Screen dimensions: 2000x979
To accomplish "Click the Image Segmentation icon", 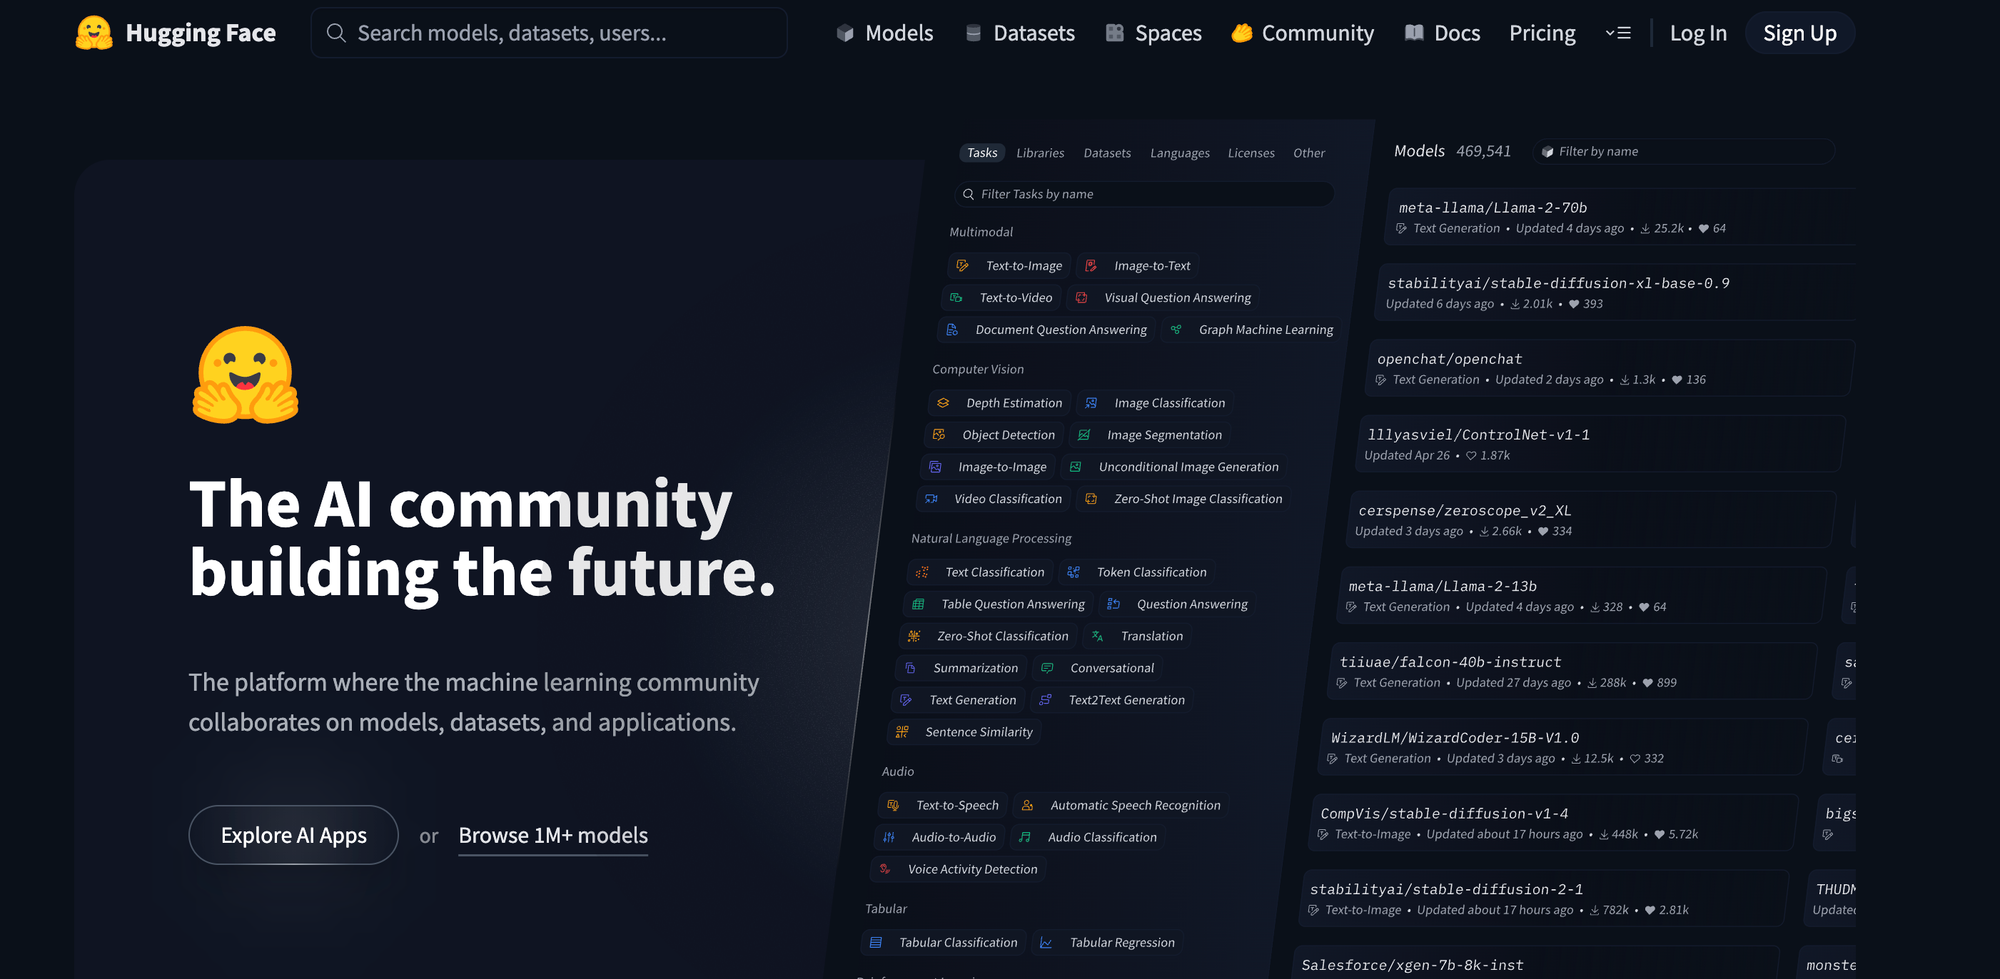I will tap(1084, 435).
